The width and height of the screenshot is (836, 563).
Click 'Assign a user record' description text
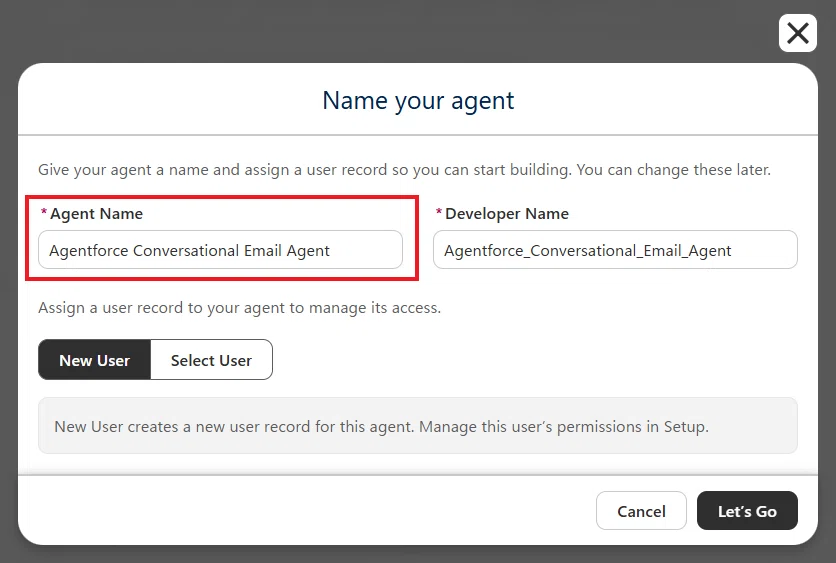click(239, 308)
